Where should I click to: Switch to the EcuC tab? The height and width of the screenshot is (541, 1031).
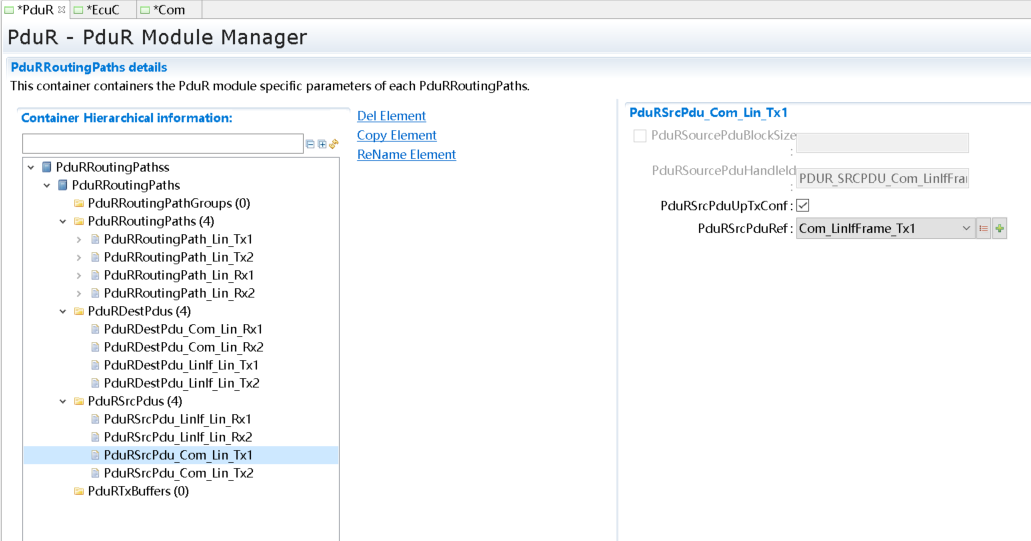click(102, 10)
